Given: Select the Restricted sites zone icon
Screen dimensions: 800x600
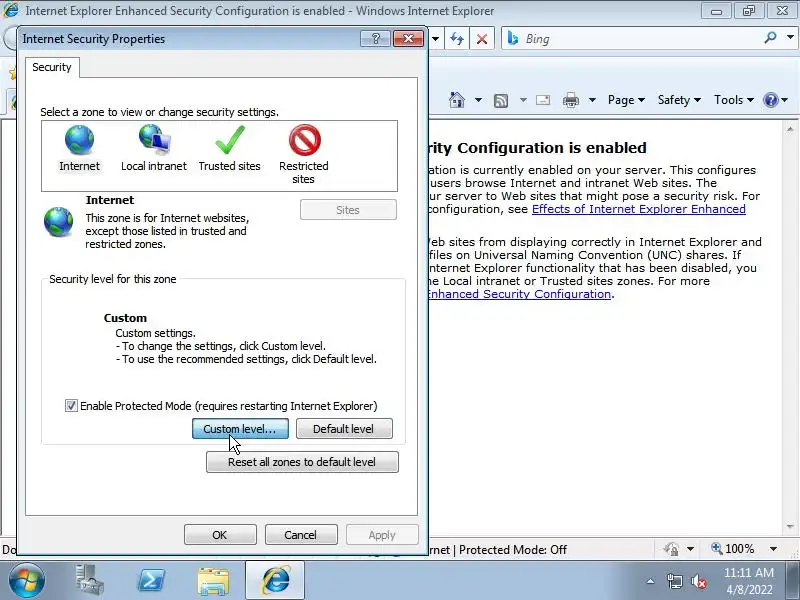Looking at the screenshot, I should [305, 139].
